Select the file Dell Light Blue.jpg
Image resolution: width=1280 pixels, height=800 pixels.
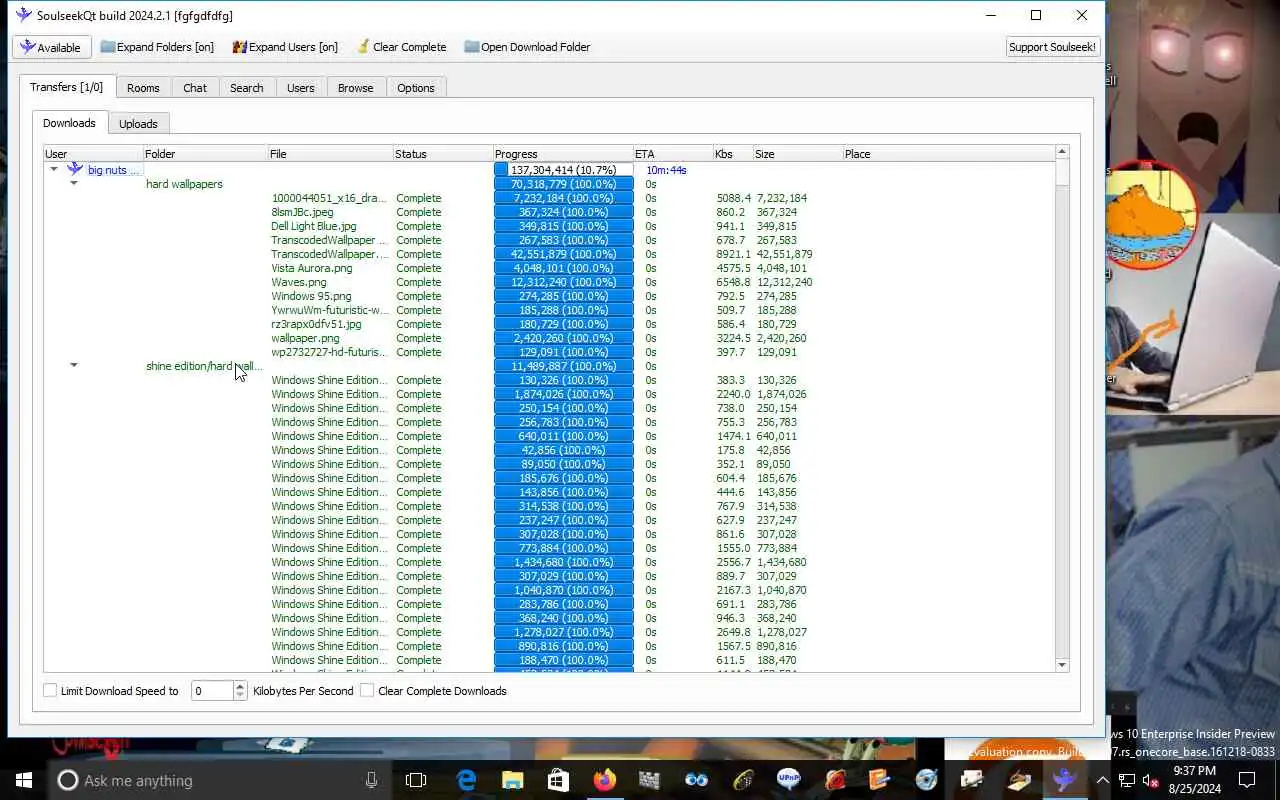tap(313, 226)
